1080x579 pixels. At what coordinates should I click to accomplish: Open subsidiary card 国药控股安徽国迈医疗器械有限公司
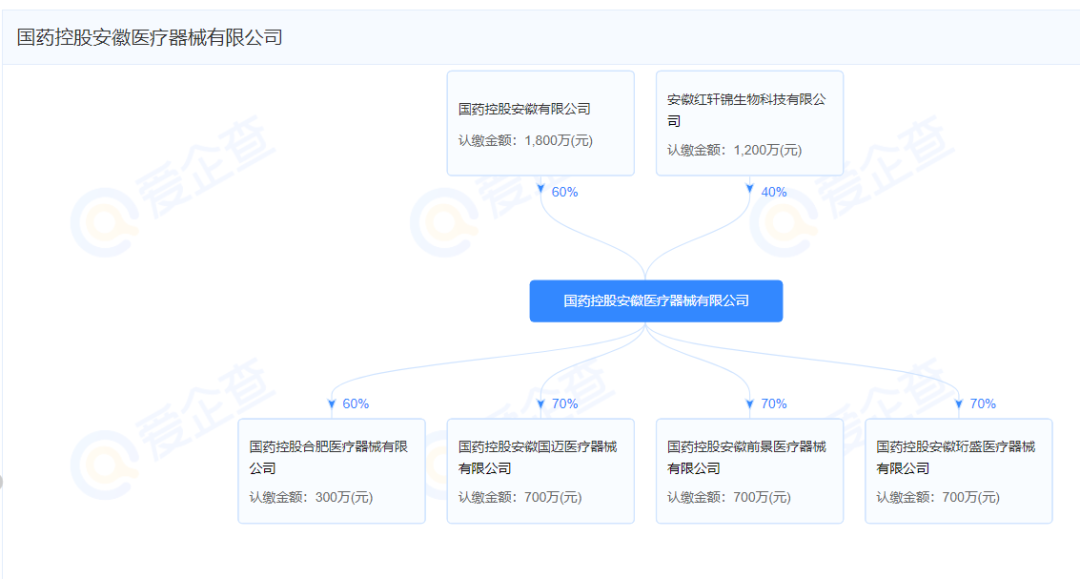pyautogui.click(x=541, y=471)
